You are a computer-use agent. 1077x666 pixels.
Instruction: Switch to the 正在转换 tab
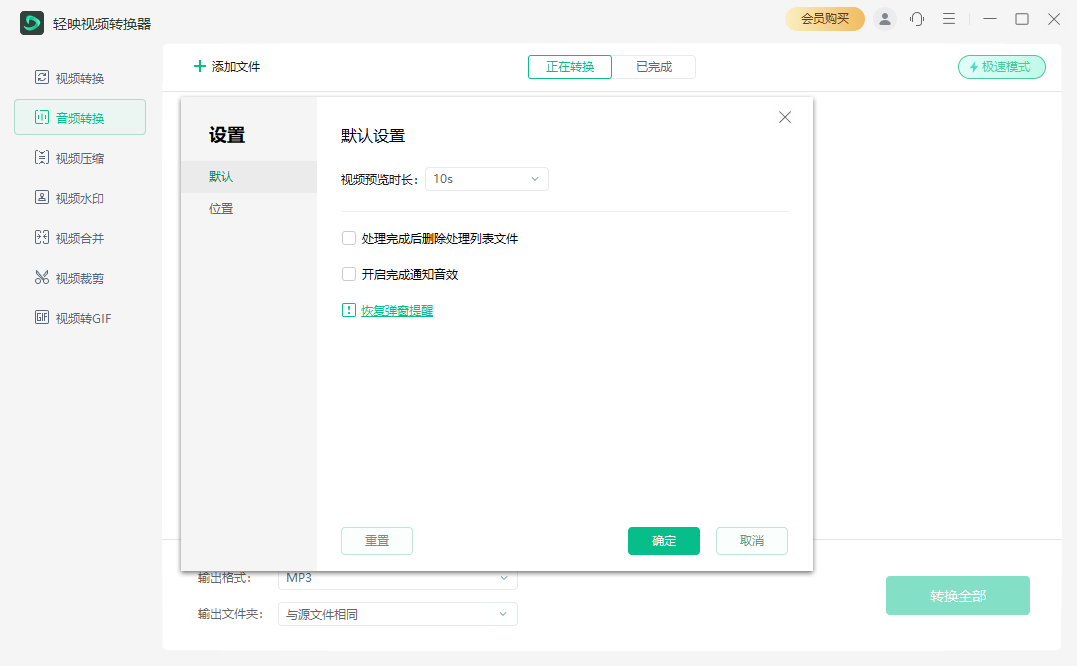569,67
